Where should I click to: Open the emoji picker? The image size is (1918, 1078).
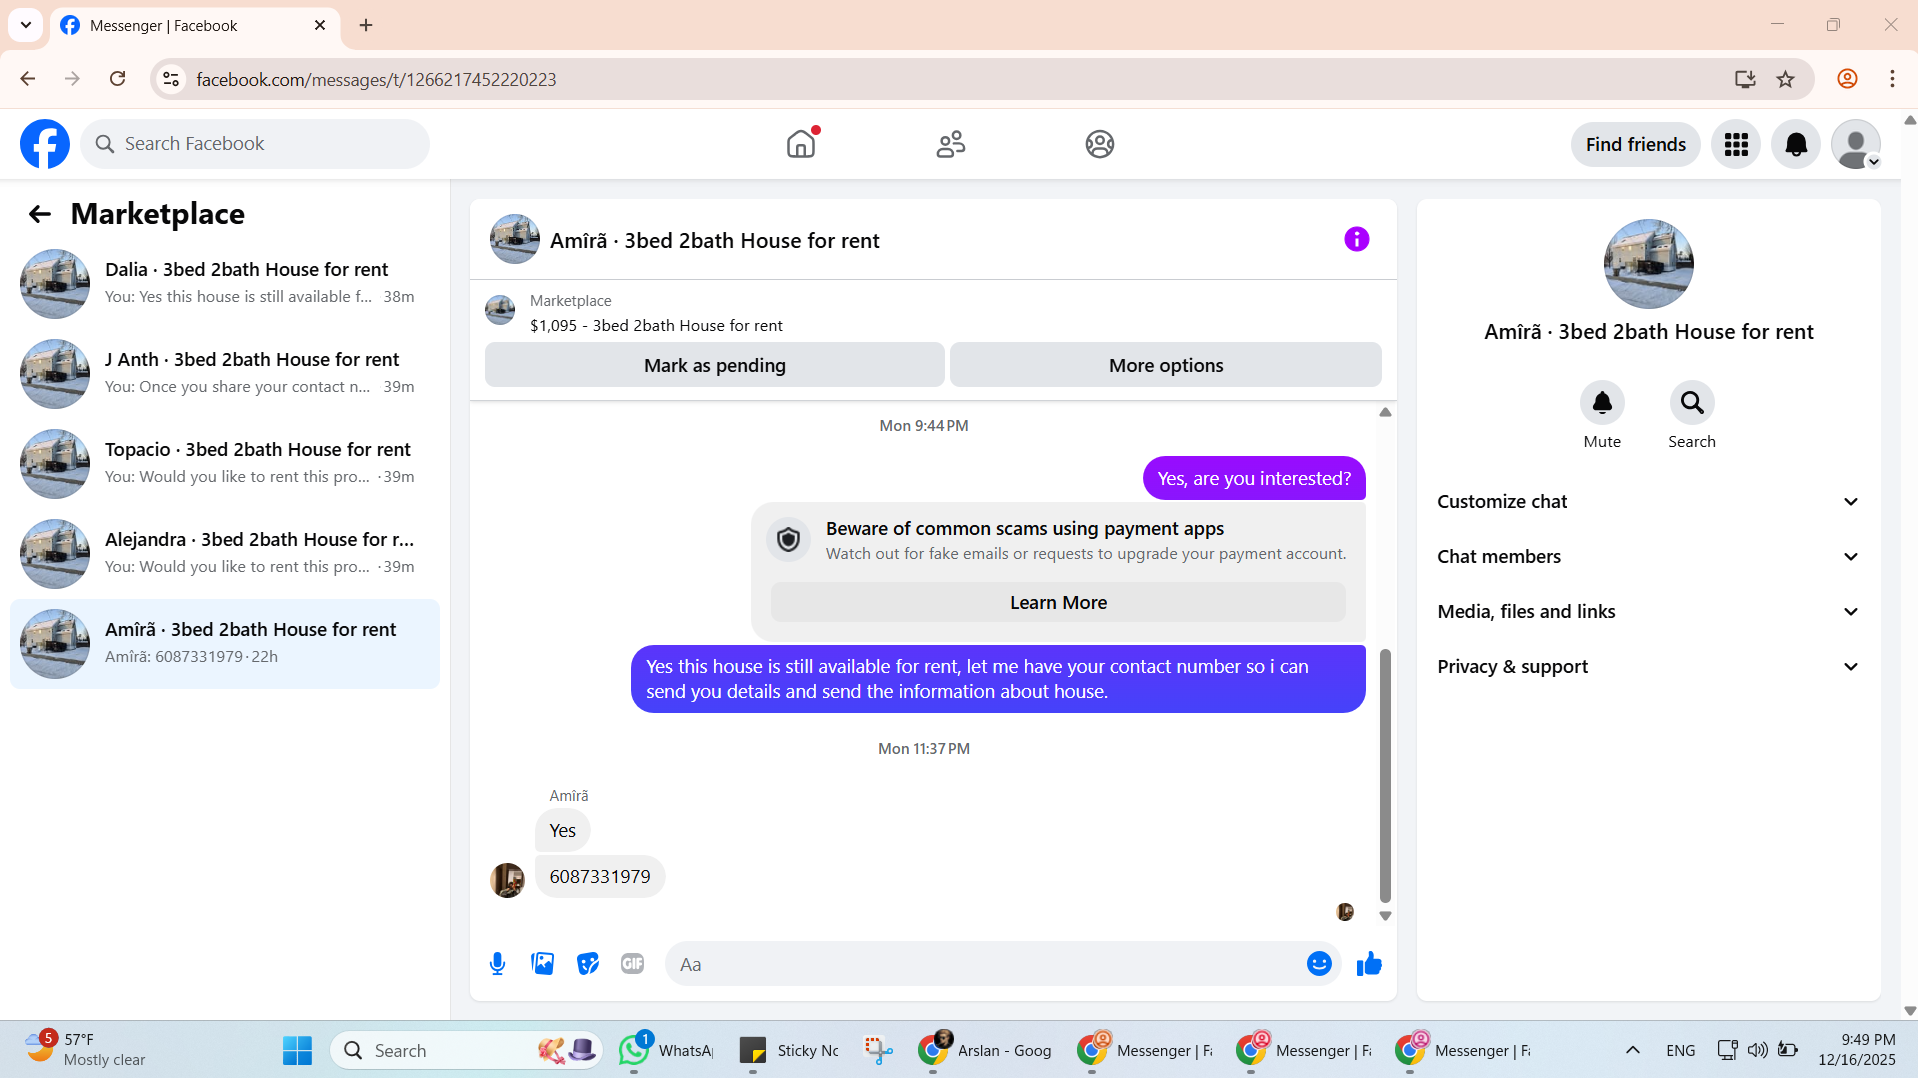coord(1319,964)
